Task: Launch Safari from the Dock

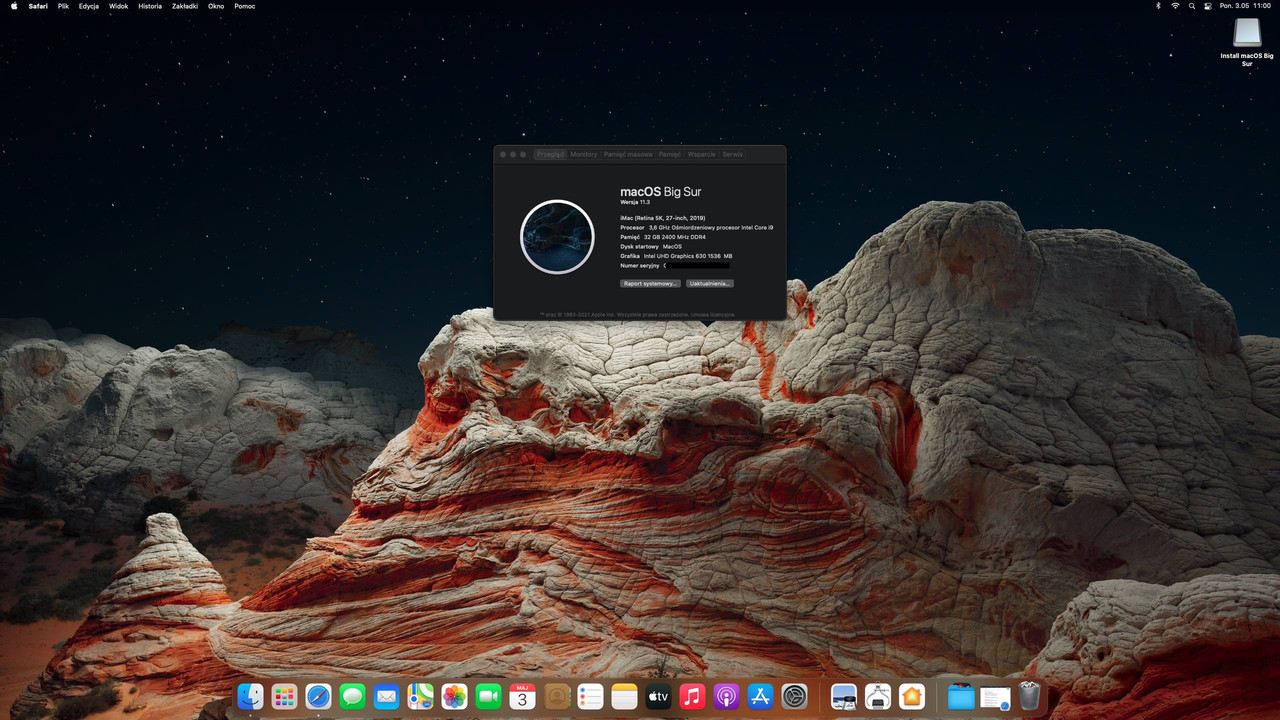Action: 318,697
